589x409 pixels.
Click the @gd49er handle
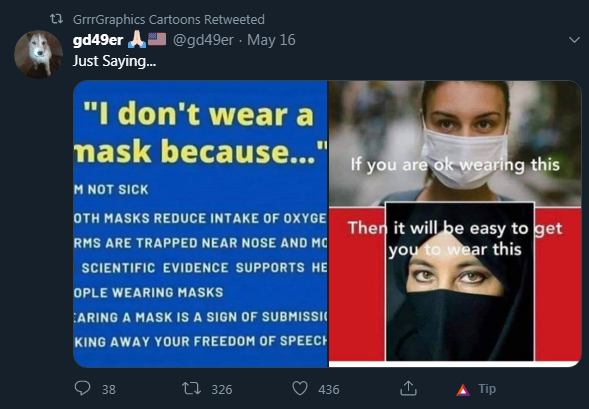click(x=203, y=40)
